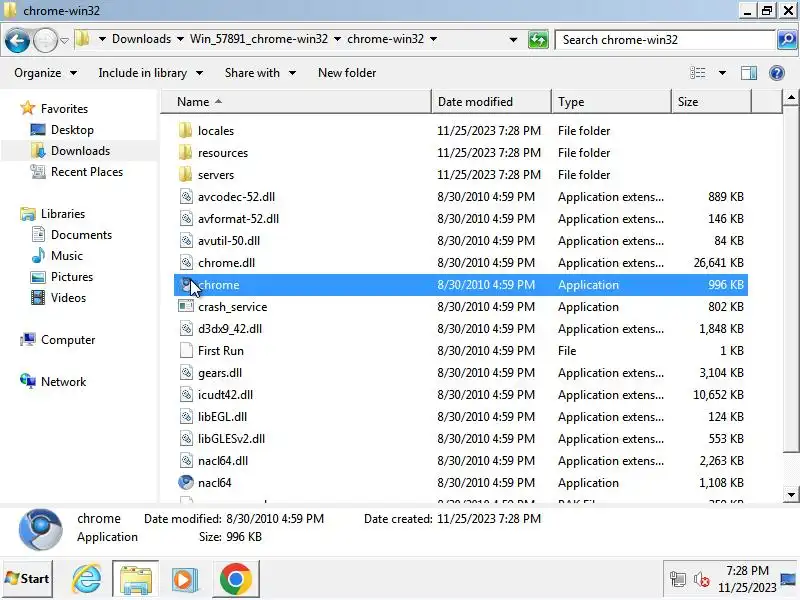800x600 pixels.
Task: Sort by the Date modified column header
Action: [491, 102]
